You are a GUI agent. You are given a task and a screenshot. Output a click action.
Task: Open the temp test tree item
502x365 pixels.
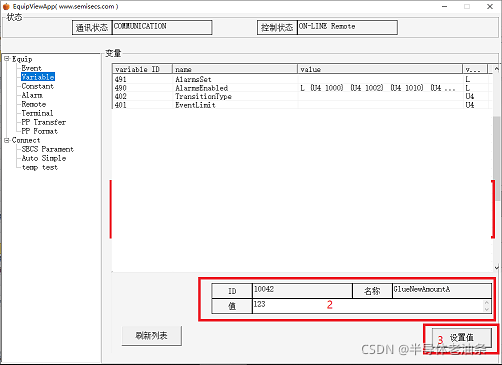coord(40,167)
